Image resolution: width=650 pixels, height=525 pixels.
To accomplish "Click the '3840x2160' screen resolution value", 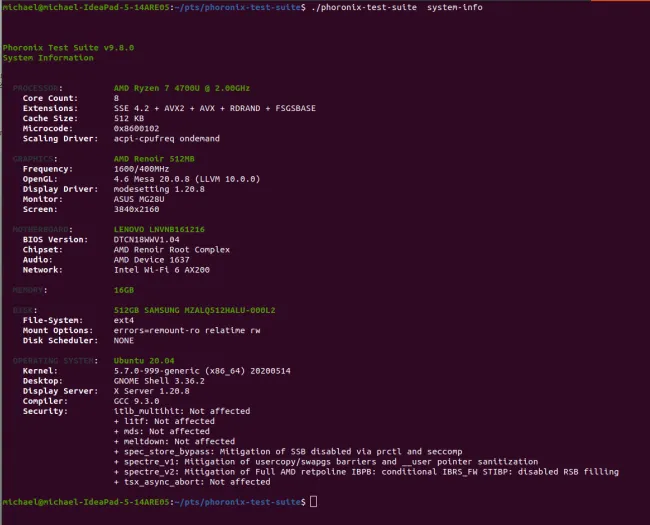I will tap(136, 210).
